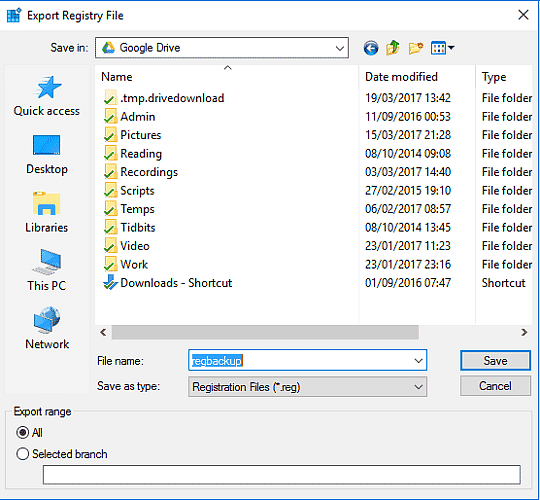Go up one folder level
Screen dimensions: 540x500
(x=393, y=48)
